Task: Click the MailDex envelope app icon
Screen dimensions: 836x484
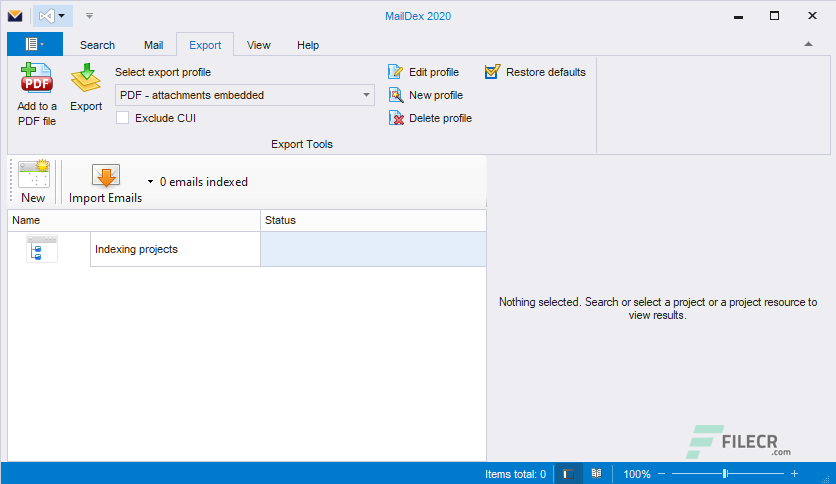Action: (x=15, y=16)
